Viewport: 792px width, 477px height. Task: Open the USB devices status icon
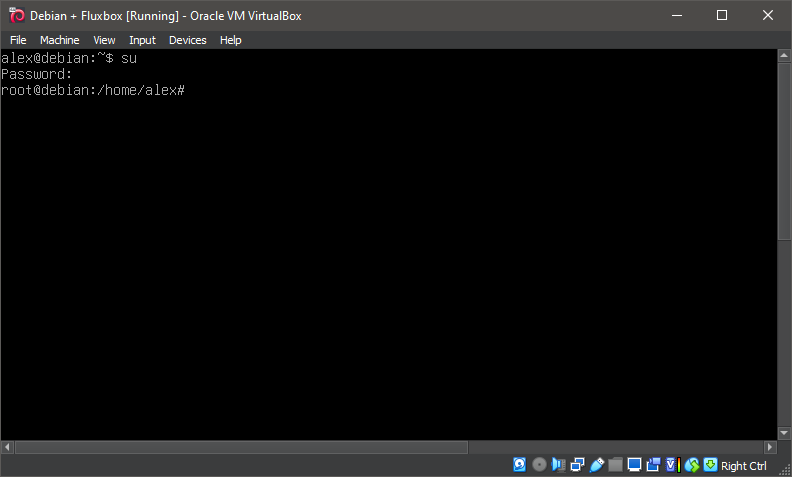click(597, 465)
